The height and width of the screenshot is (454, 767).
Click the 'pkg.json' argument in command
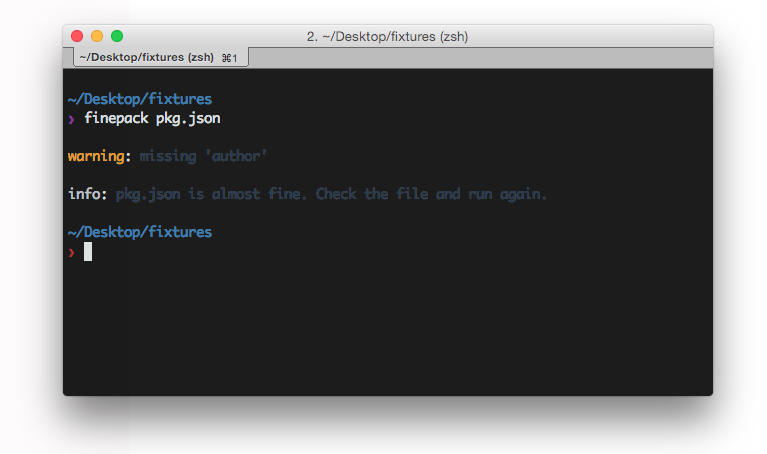click(x=188, y=119)
